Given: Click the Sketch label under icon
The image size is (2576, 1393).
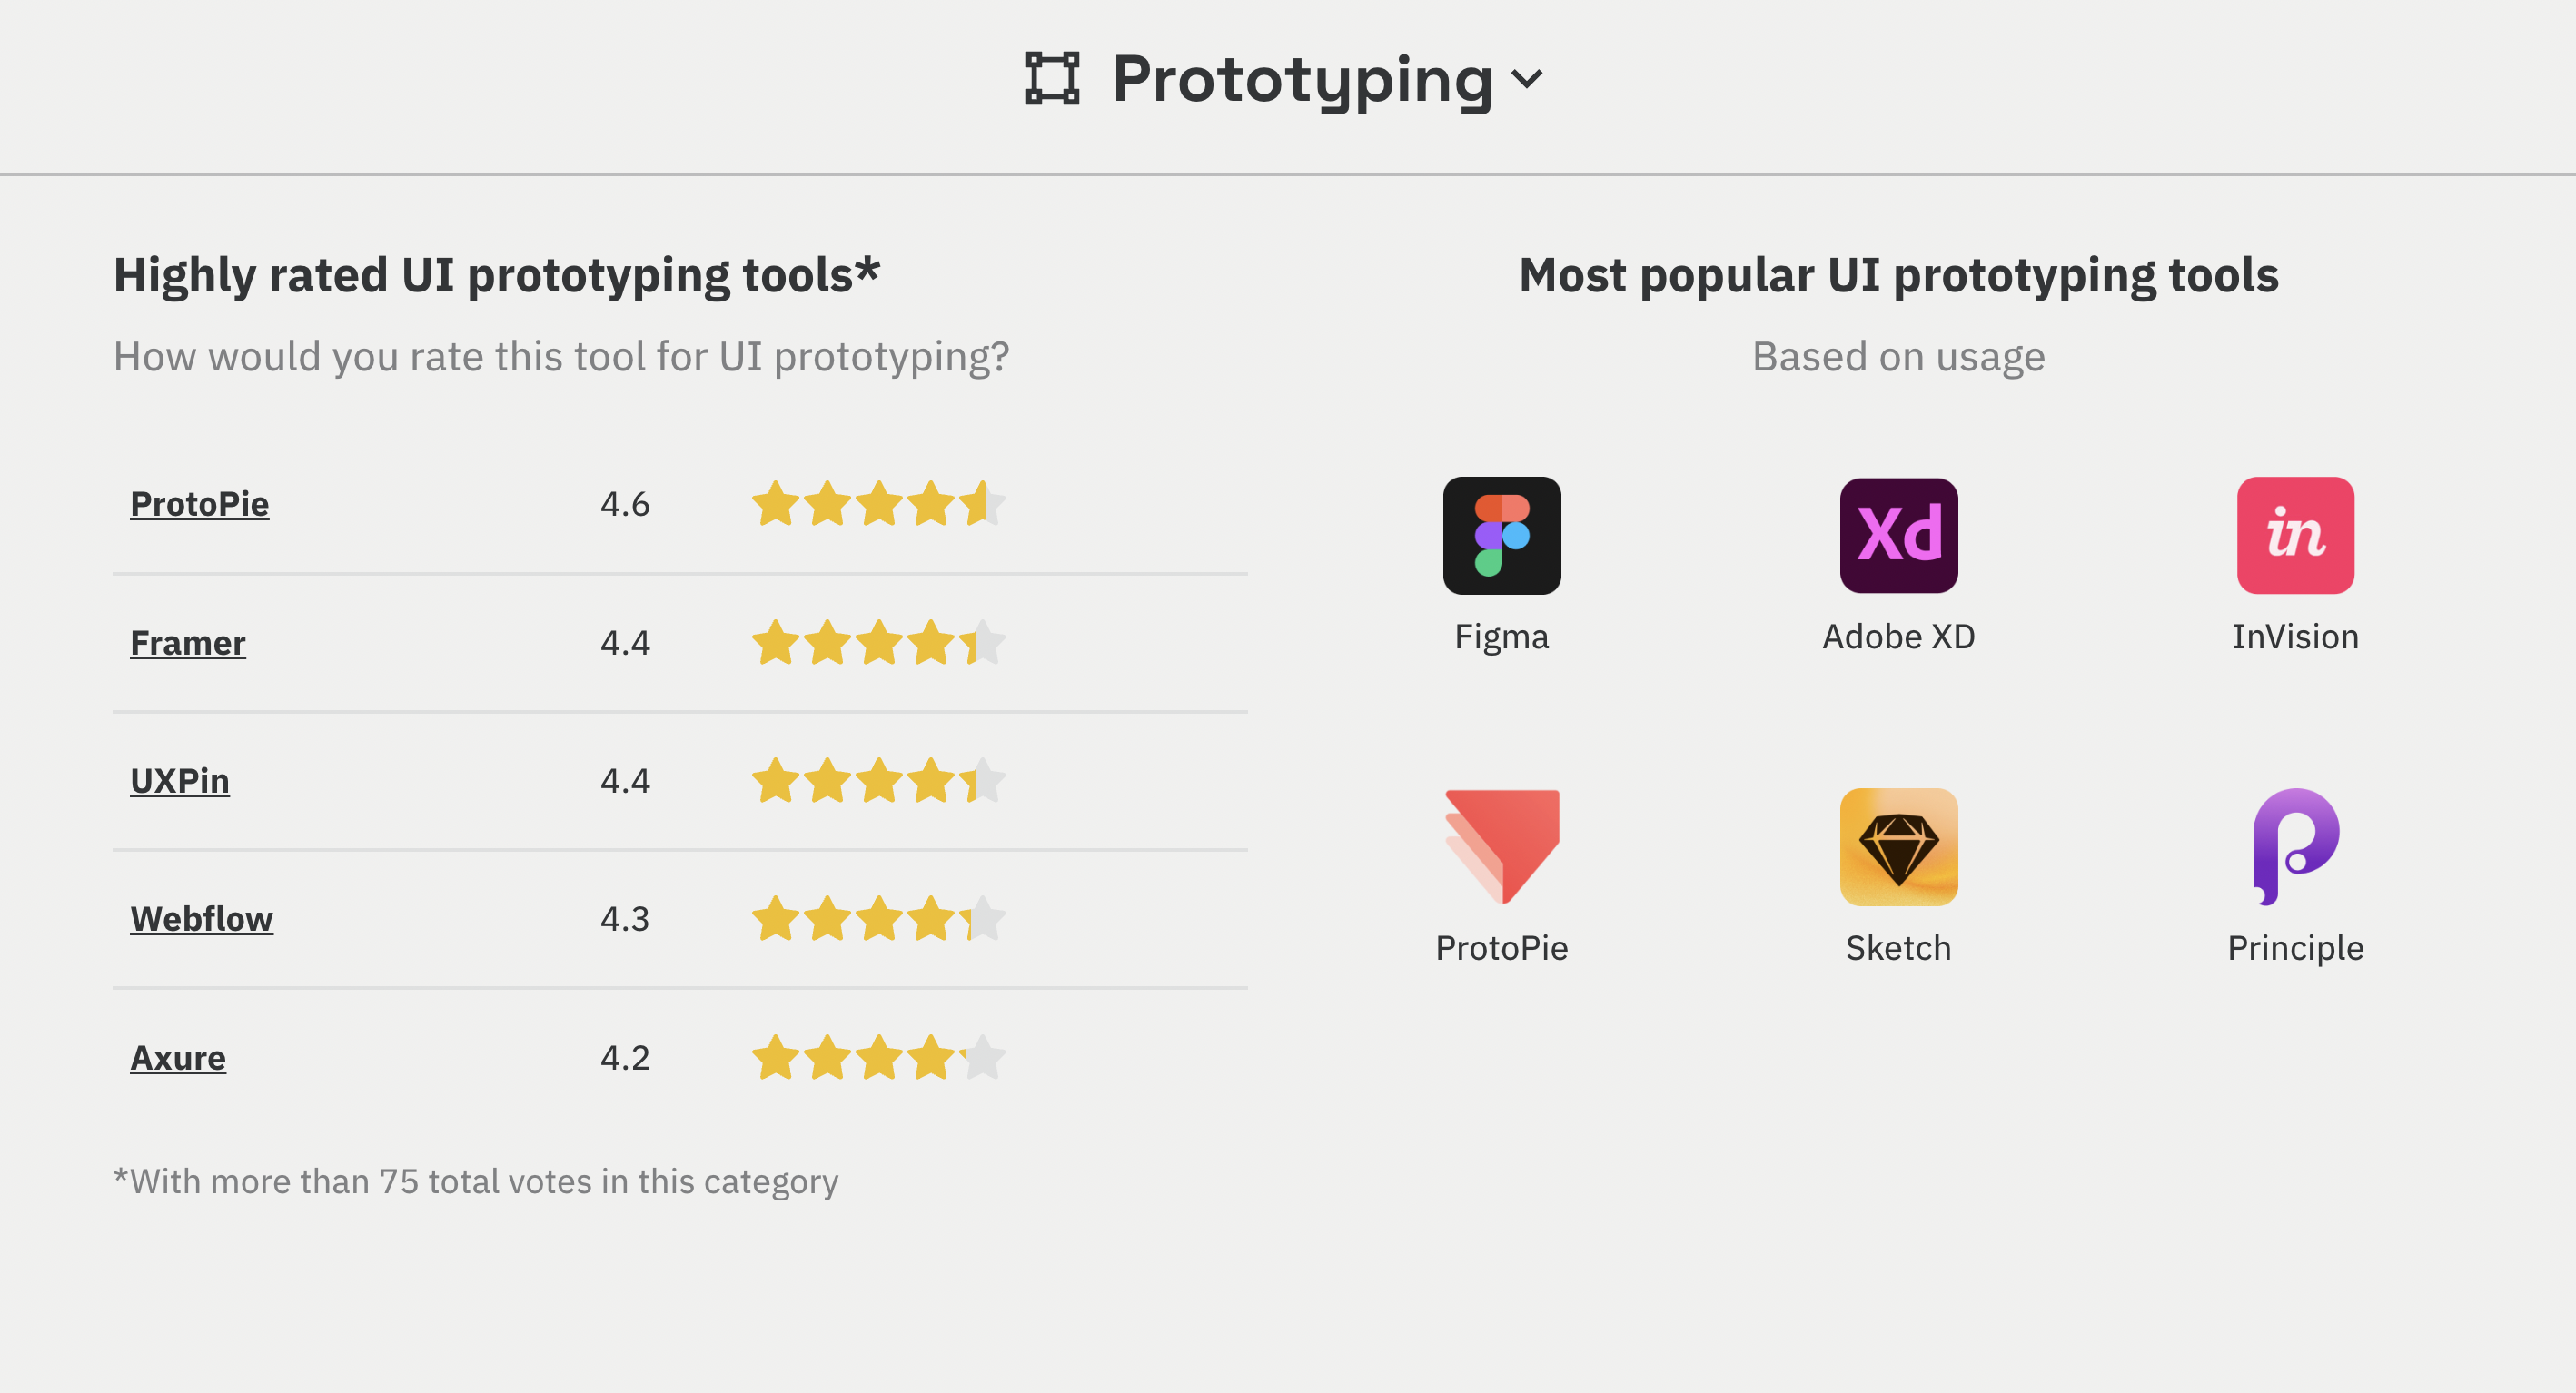Looking at the screenshot, I should point(1898,947).
